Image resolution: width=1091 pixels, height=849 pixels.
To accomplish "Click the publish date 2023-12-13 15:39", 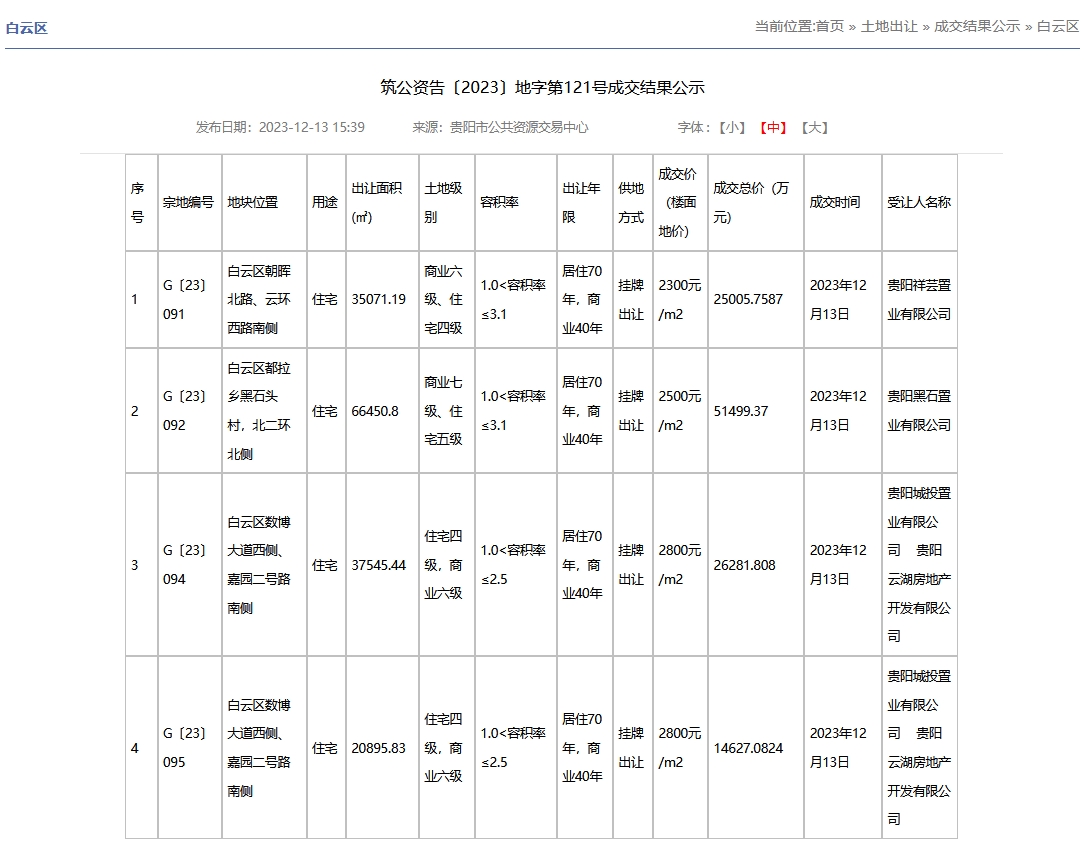I will 311,128.
